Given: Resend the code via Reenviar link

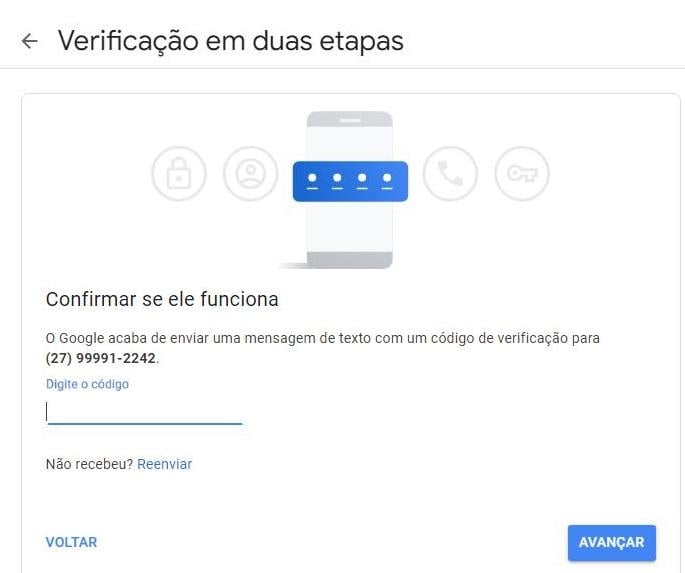Looking at the screenshot, I should tap(165, 464).
